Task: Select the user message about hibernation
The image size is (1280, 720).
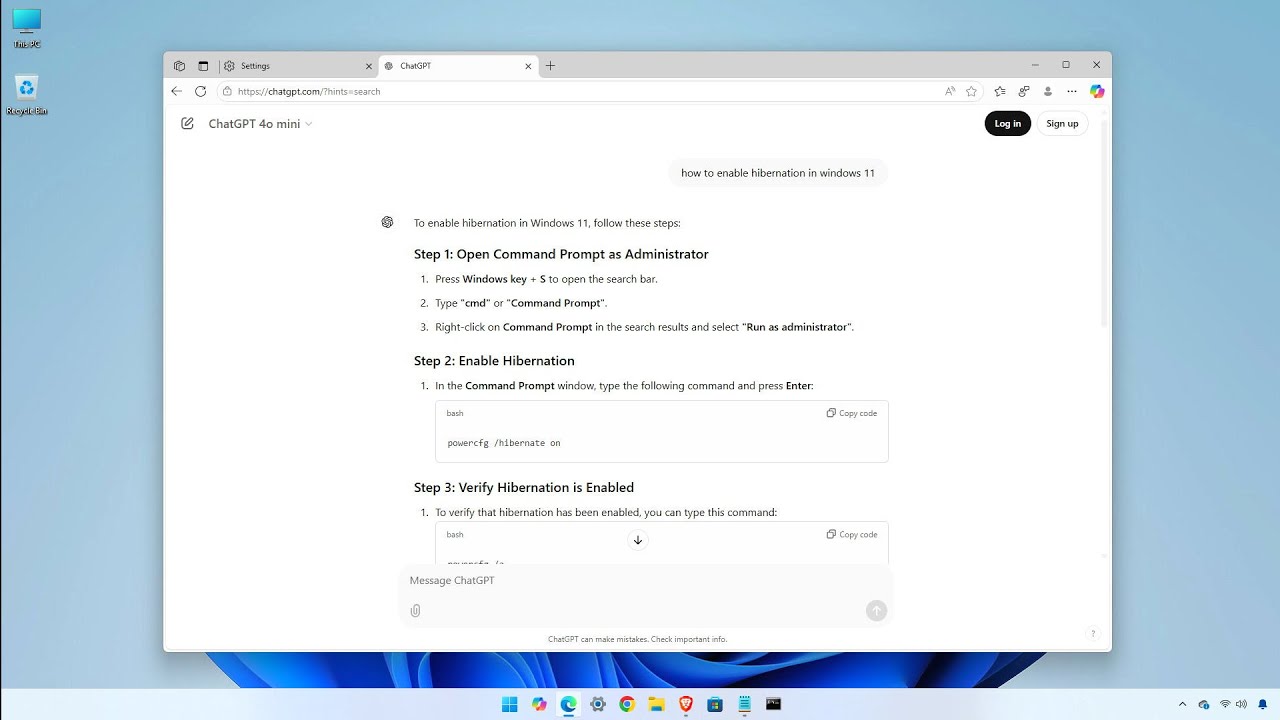Action: pyautogui.click(x=778, y=173)
